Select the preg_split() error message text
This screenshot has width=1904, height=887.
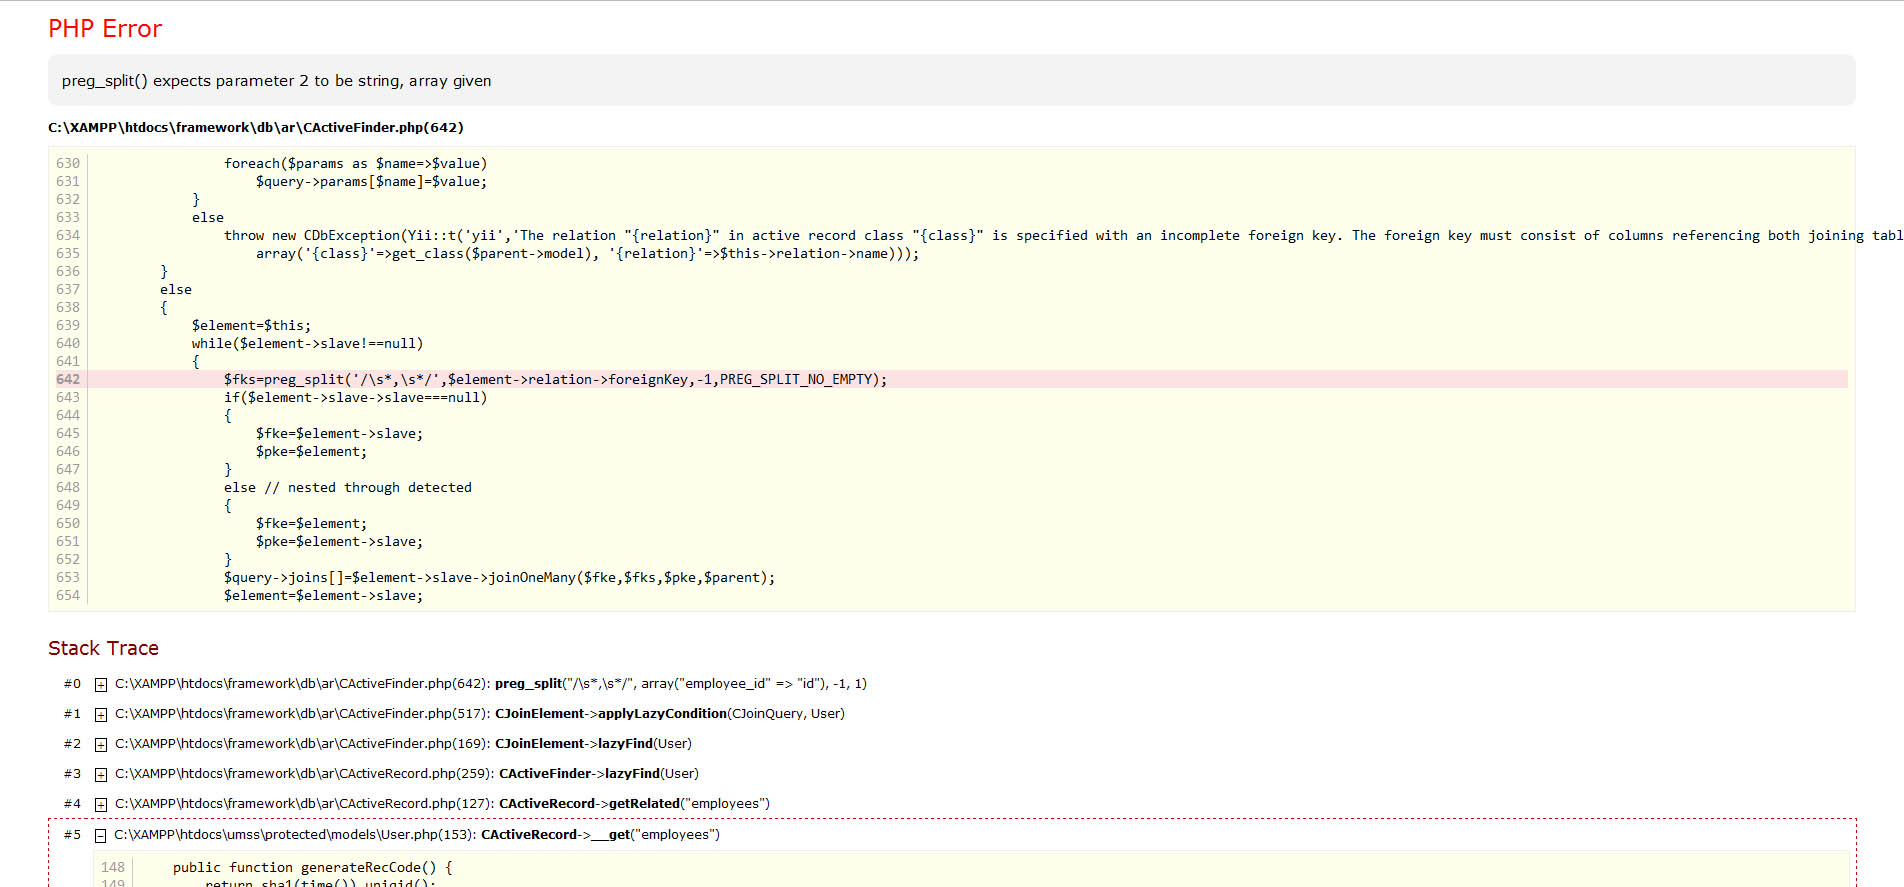tap(276, 81)
